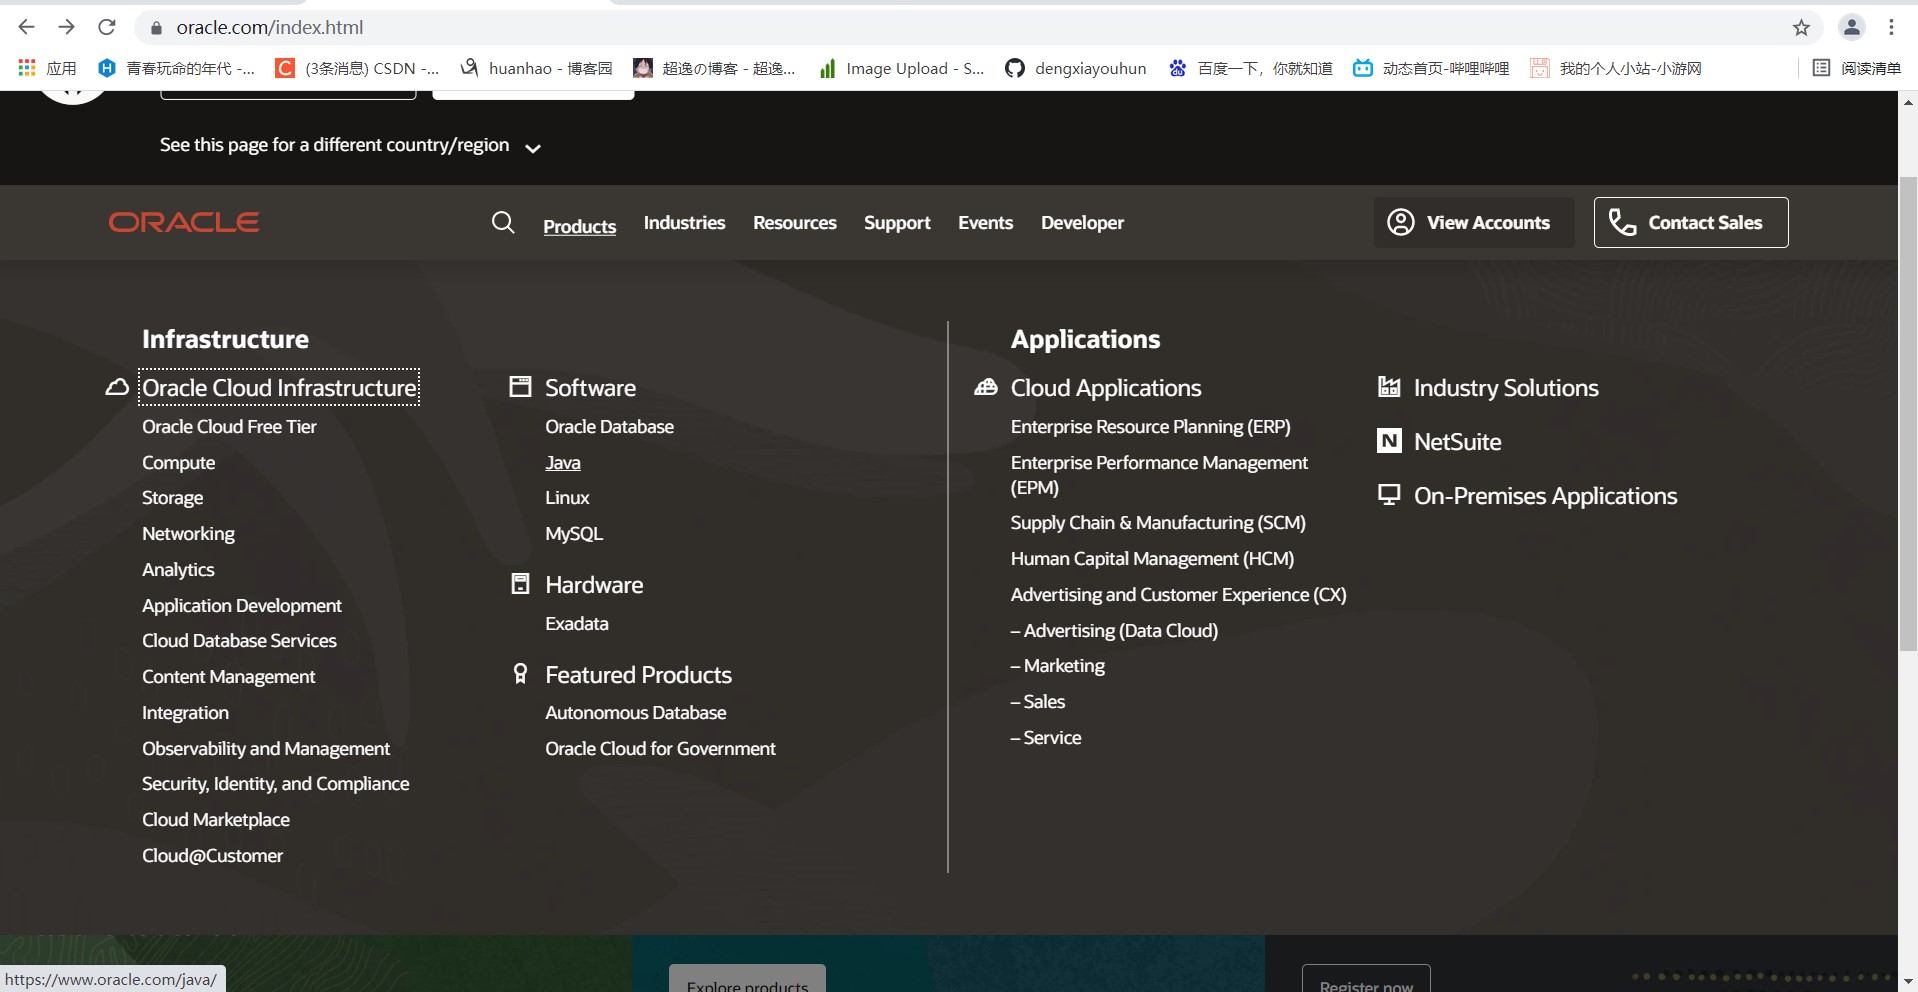The width and height of the screenshot is (1918, 992).
Task: Click the page vertical scrollbar thumb
Action: [1908, 415]
